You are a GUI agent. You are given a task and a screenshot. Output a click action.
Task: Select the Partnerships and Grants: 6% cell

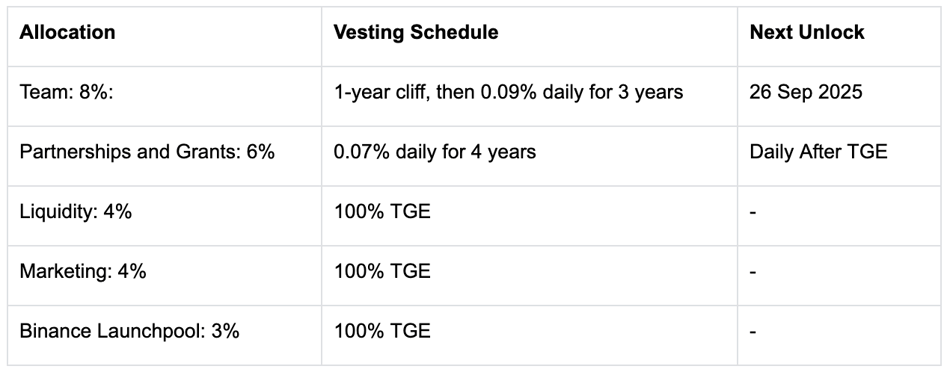(164, 156)
